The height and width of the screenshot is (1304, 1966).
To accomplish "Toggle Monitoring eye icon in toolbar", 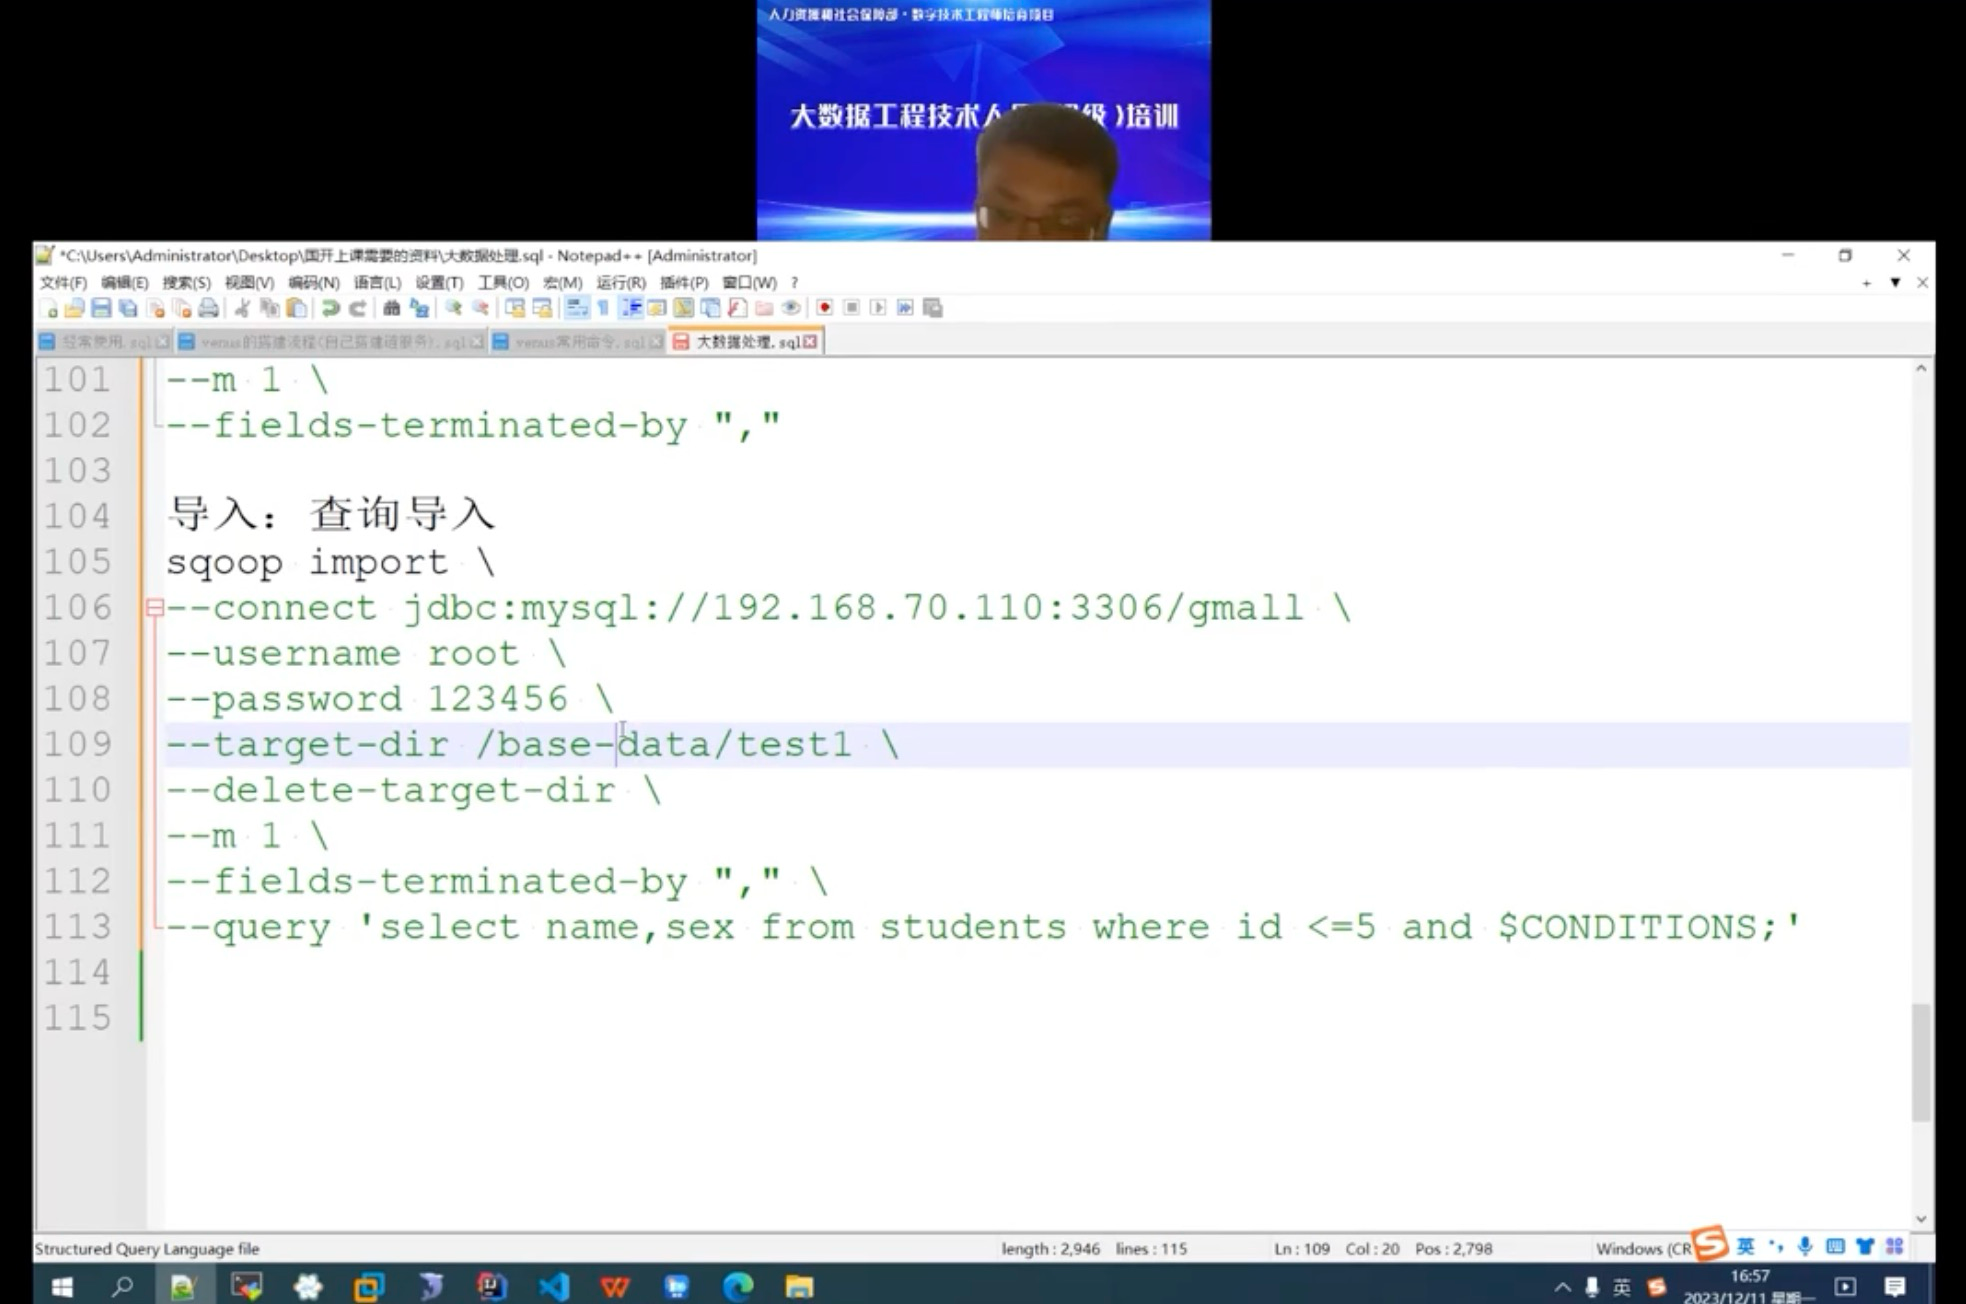I will pyautogui.click(x=790, y=308).
